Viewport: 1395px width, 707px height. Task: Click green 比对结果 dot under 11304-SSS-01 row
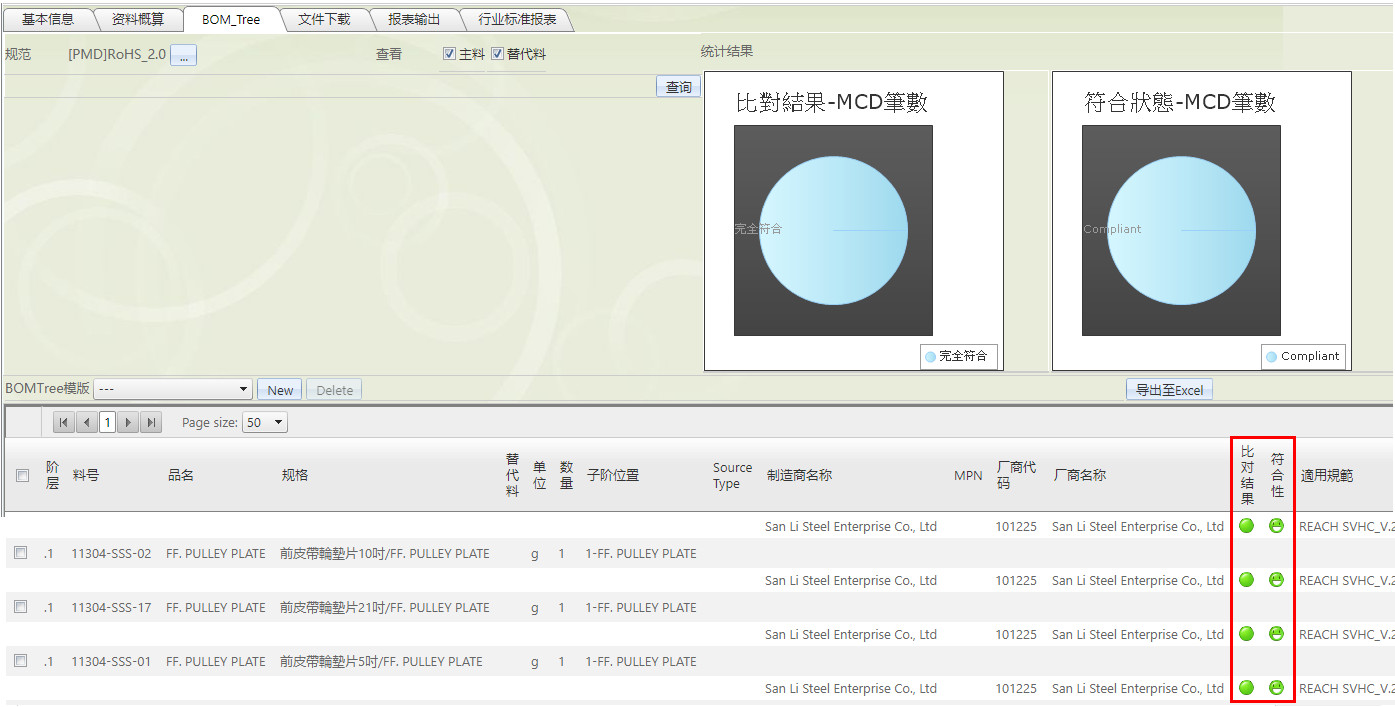1246,688
